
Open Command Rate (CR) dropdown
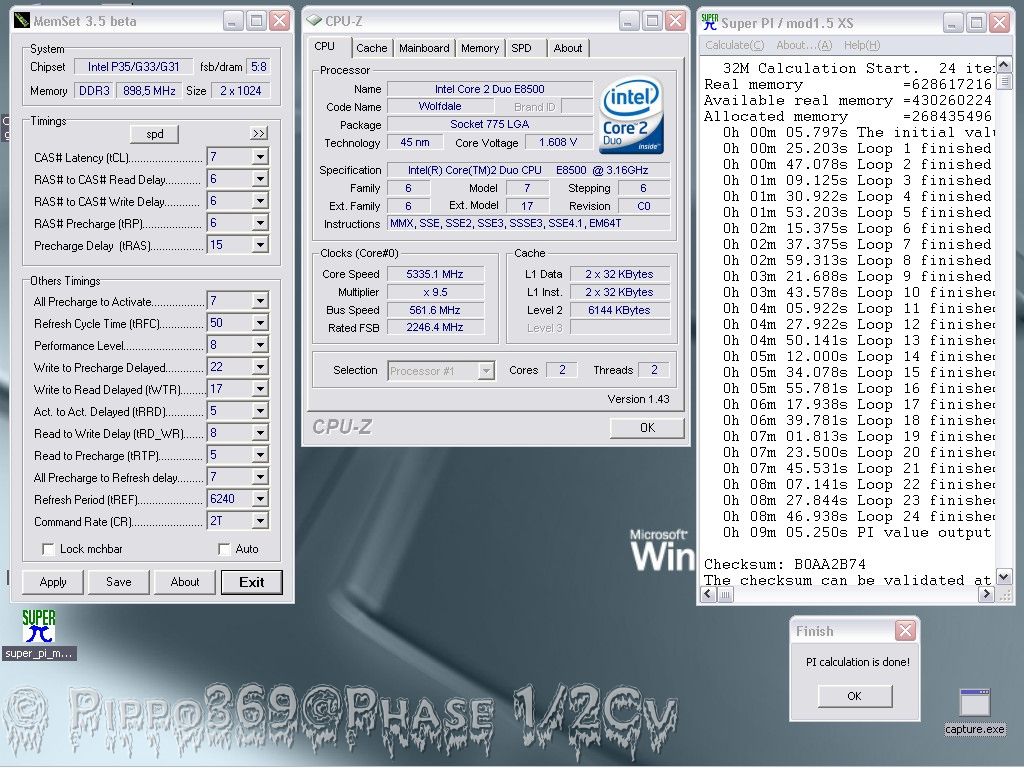point(260,521)
